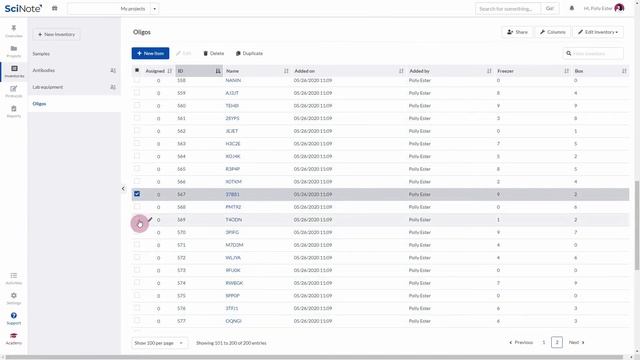Image resolution: width=640 pixels, height=360 pixels.
Task: Check the checkbox for row 576
Action: [137, 308]
